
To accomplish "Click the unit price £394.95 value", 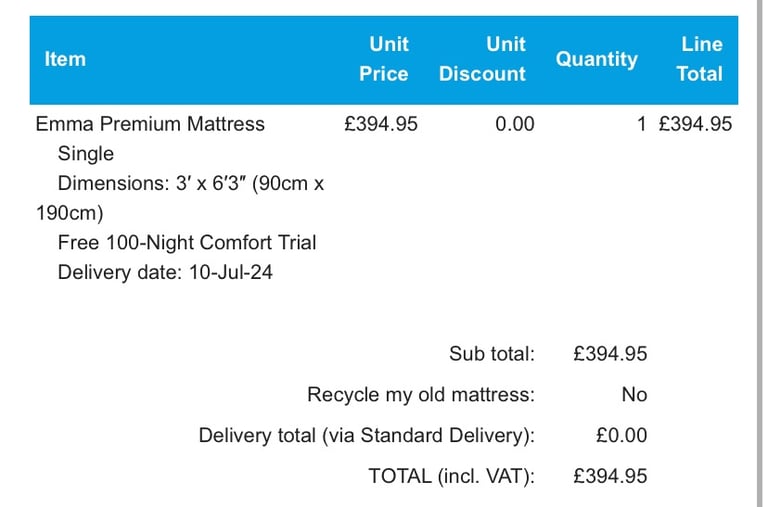I will point(380,124).
